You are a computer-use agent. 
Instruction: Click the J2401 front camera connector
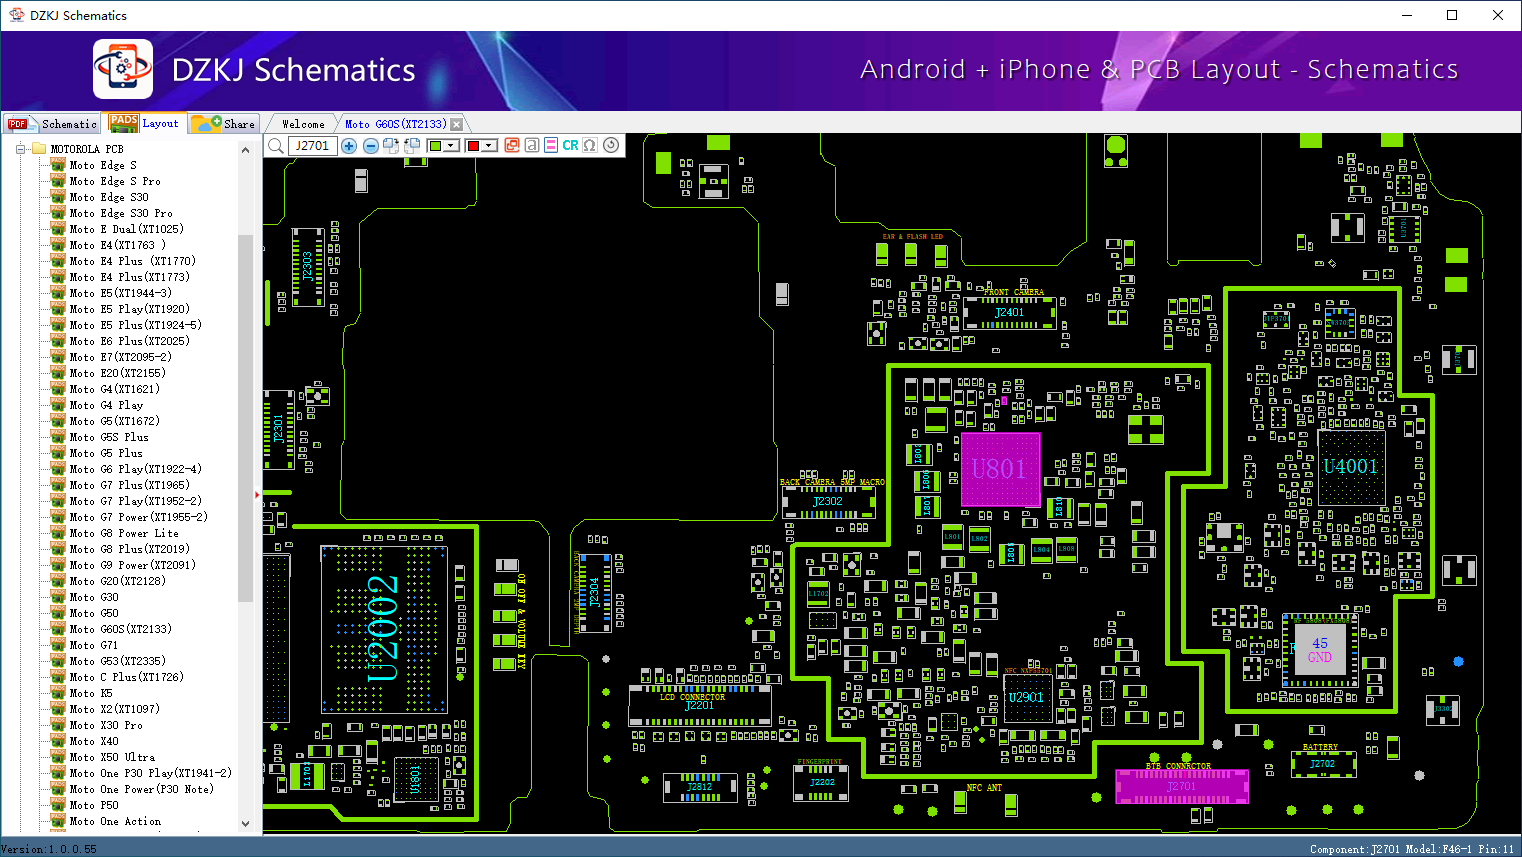1009,312
